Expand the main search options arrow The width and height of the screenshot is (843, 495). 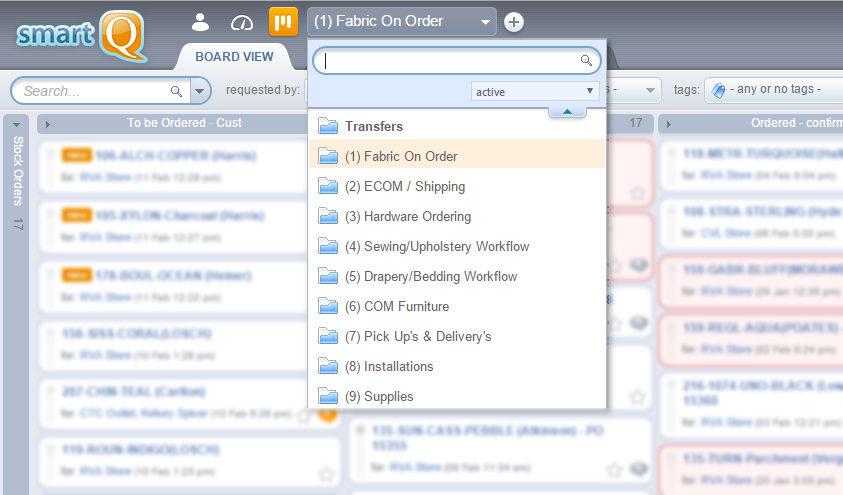tap(201, 91)
